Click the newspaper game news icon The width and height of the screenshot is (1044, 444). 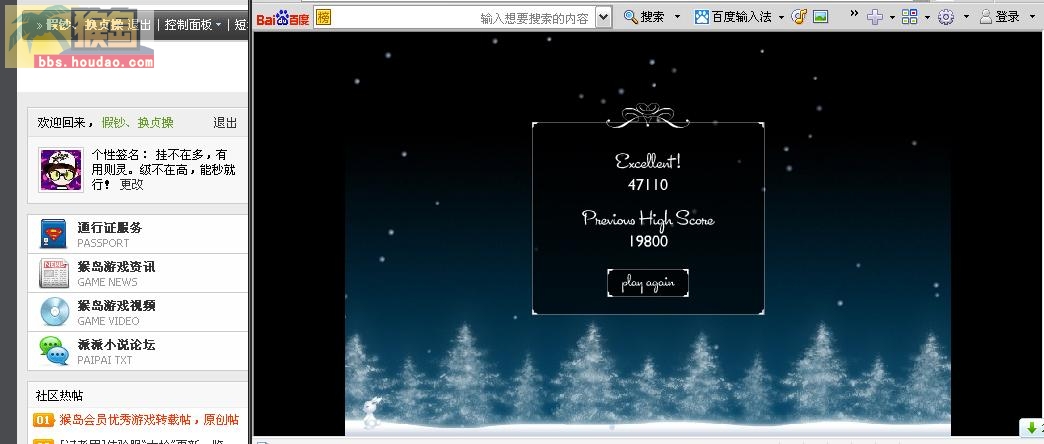pyautogui.click(x=53, y=273)
